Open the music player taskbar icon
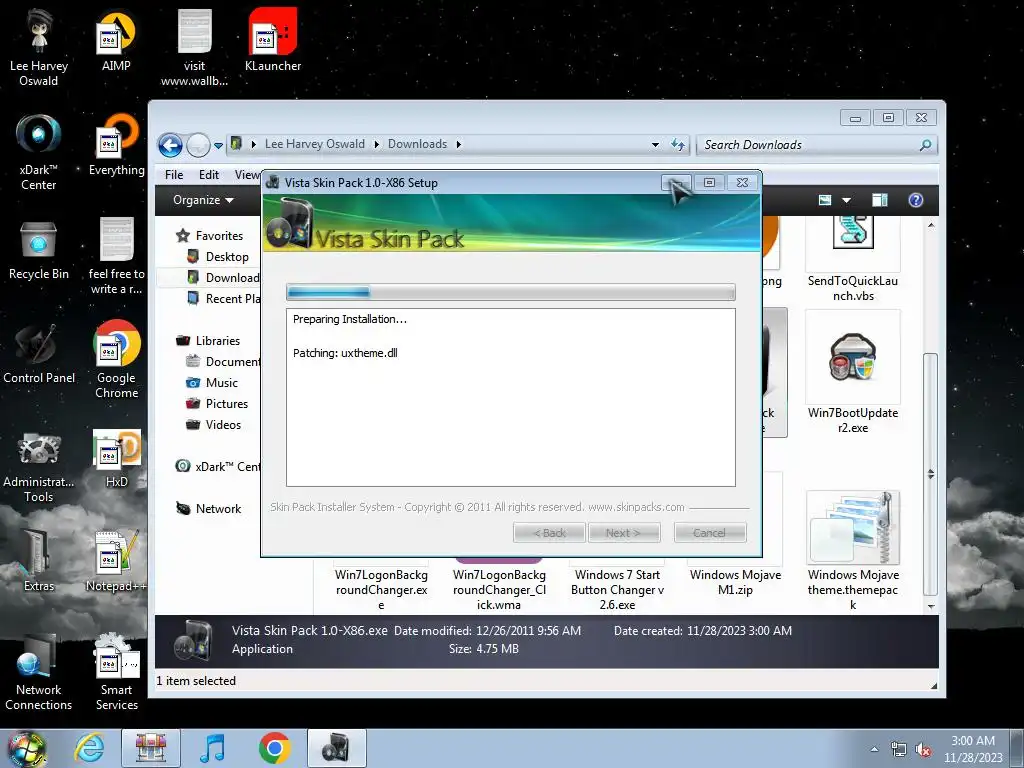Image resolution: width=1024 pixels, height=768 pixels. coord(212,748)
